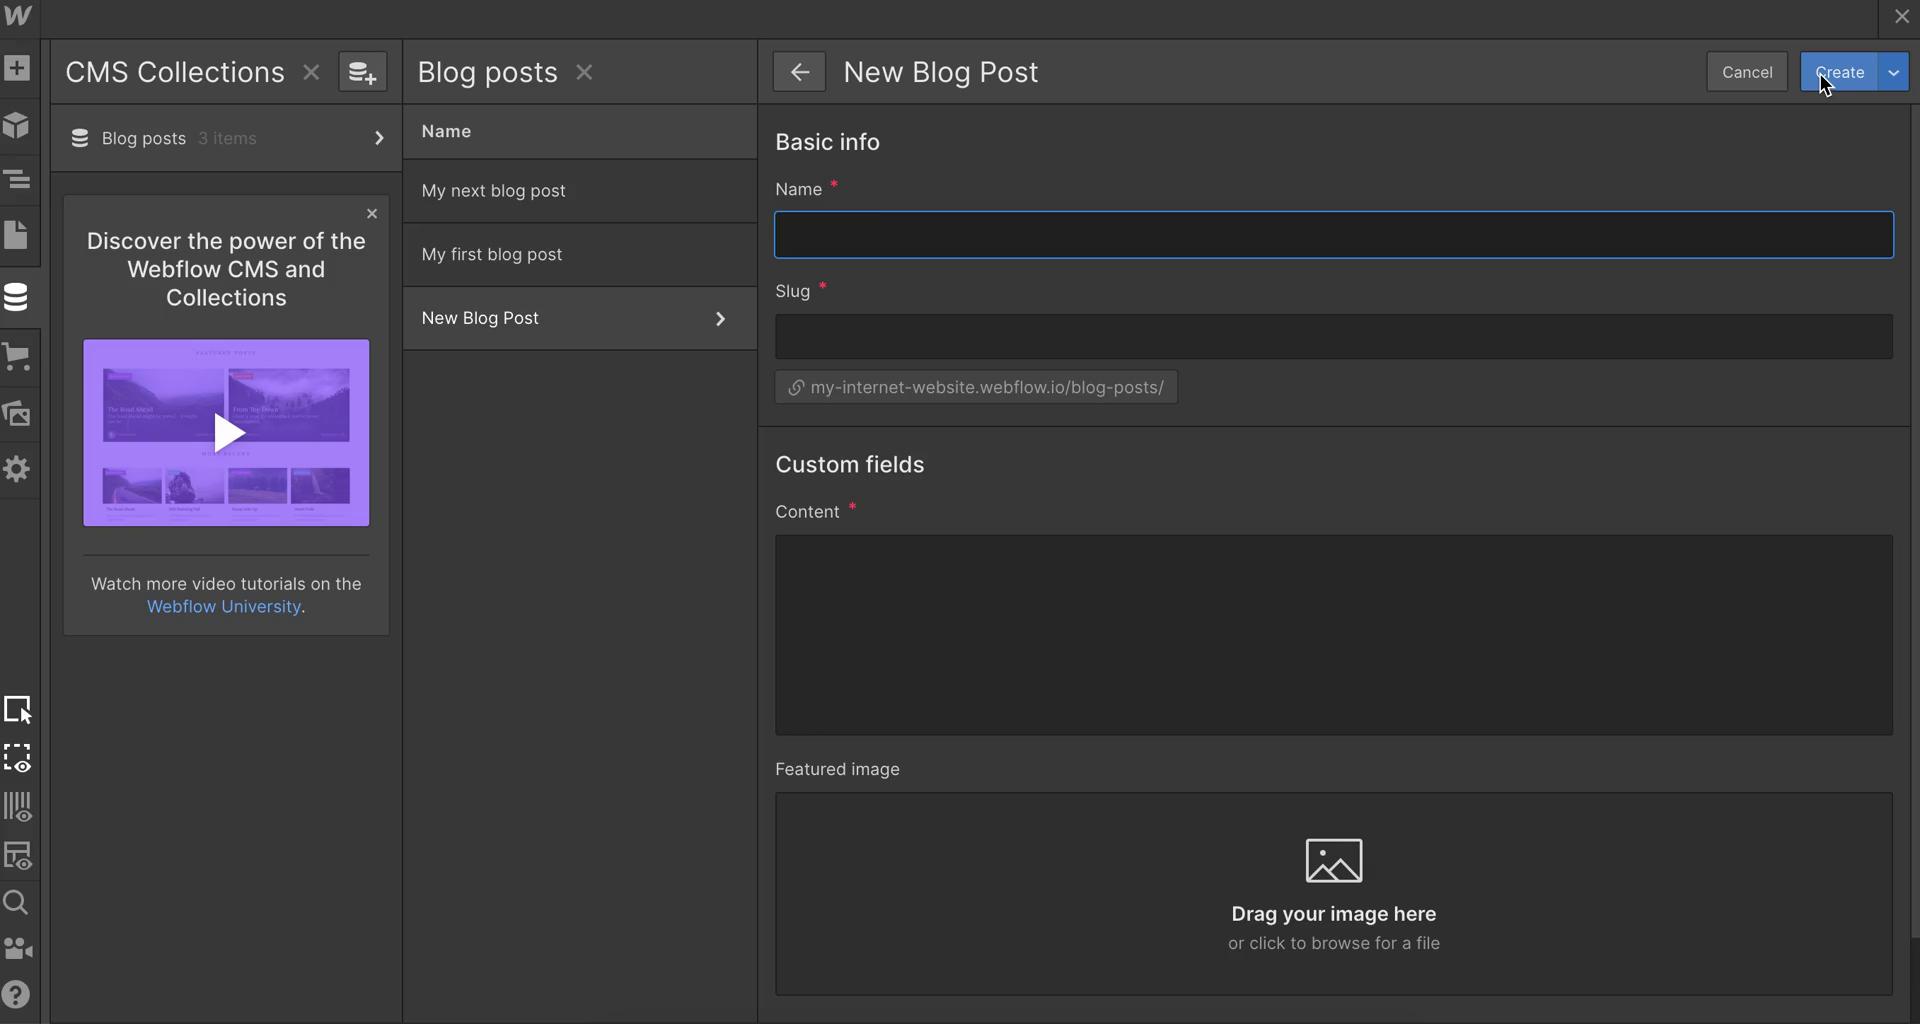The width and height of the screenshot is (1920, 1024).
Task: Open the New Blog Post row chevron
Action: (720, 319)
